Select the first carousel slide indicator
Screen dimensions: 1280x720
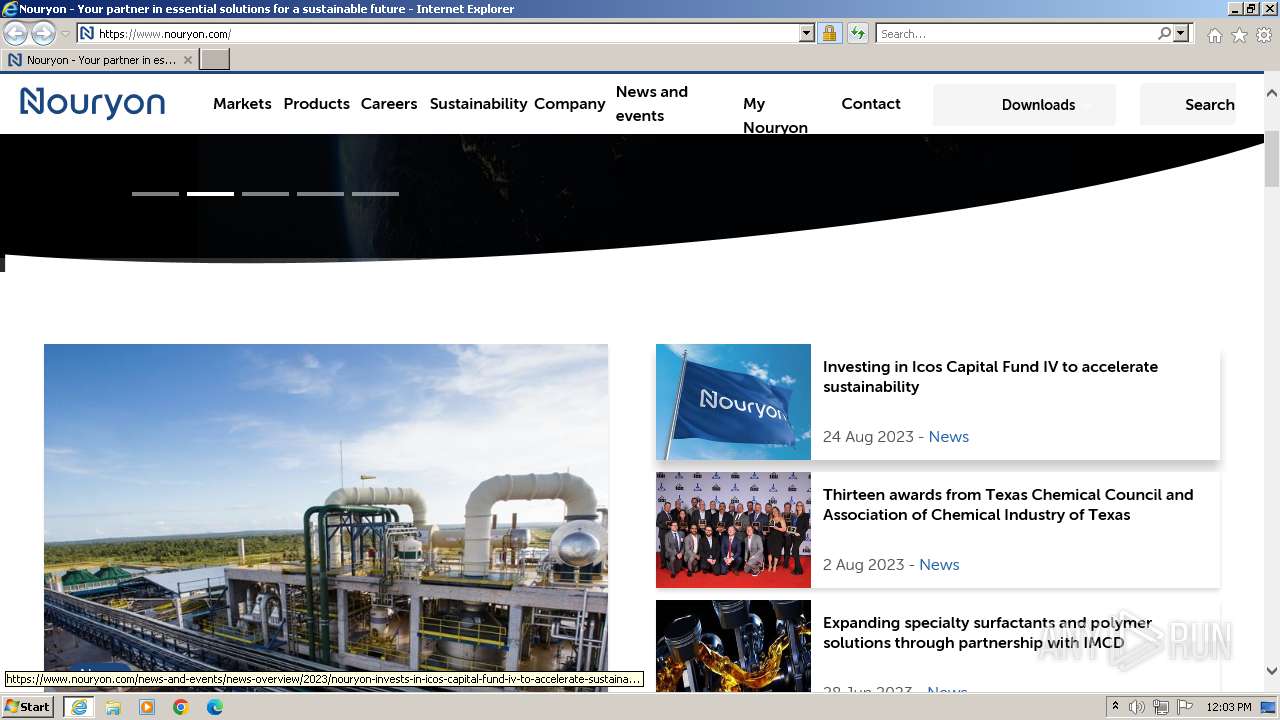(x=155, y=194)
